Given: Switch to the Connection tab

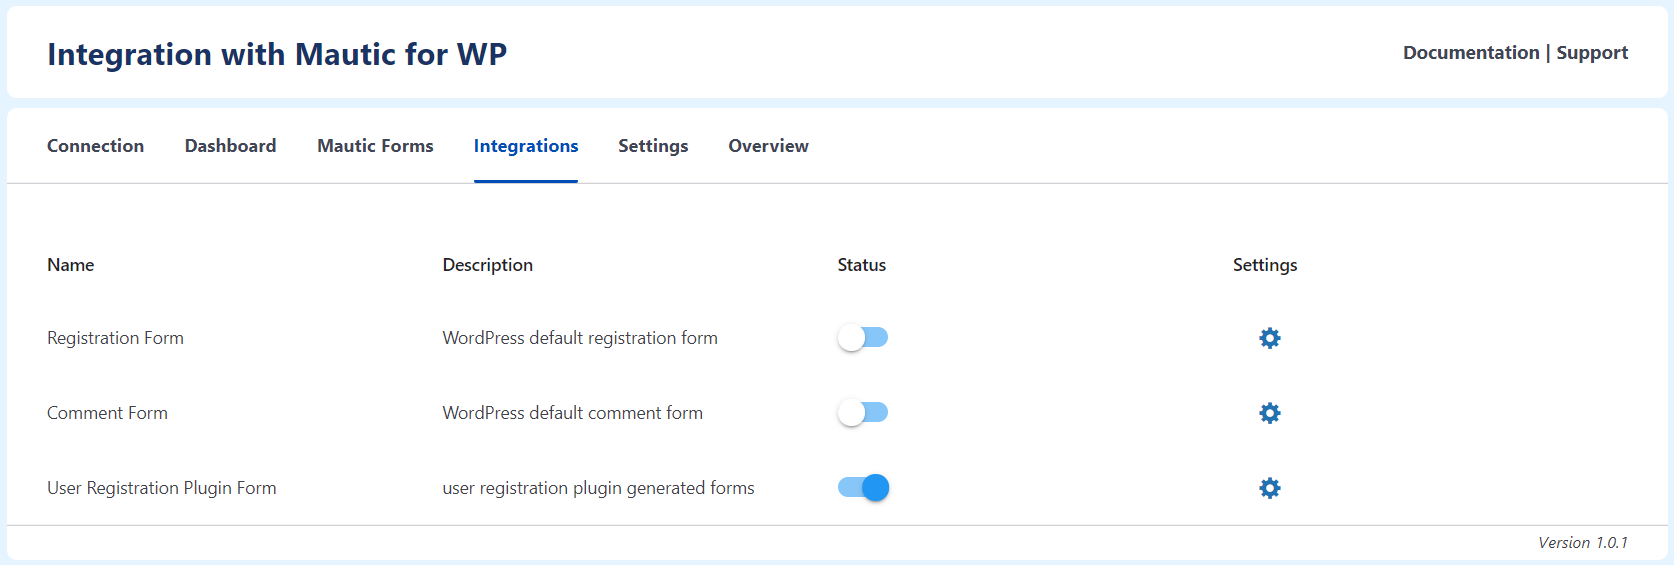Looking at the screenshot, I should (x=95, y=146).
